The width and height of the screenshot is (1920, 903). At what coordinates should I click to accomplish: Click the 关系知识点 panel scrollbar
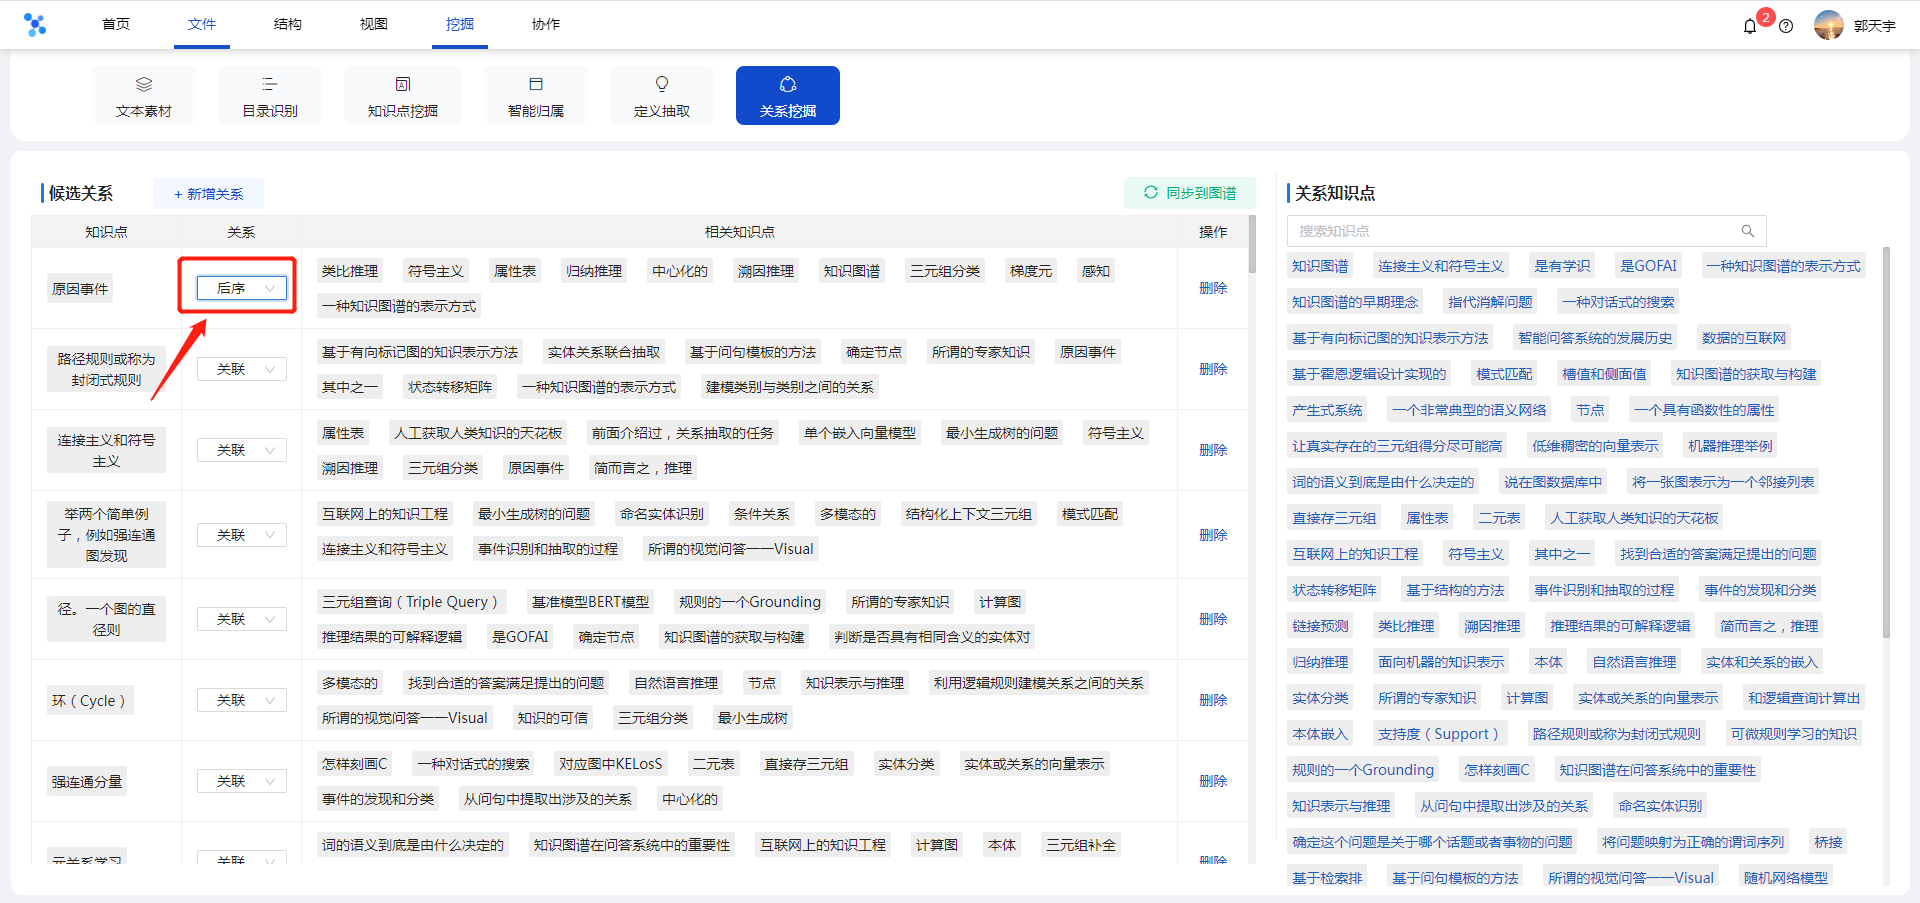(1886, 440)
